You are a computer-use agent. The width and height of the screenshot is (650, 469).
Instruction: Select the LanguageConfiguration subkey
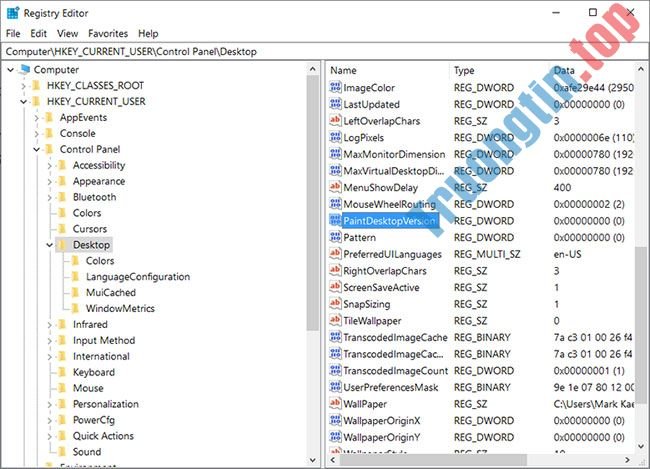(138, 277)
